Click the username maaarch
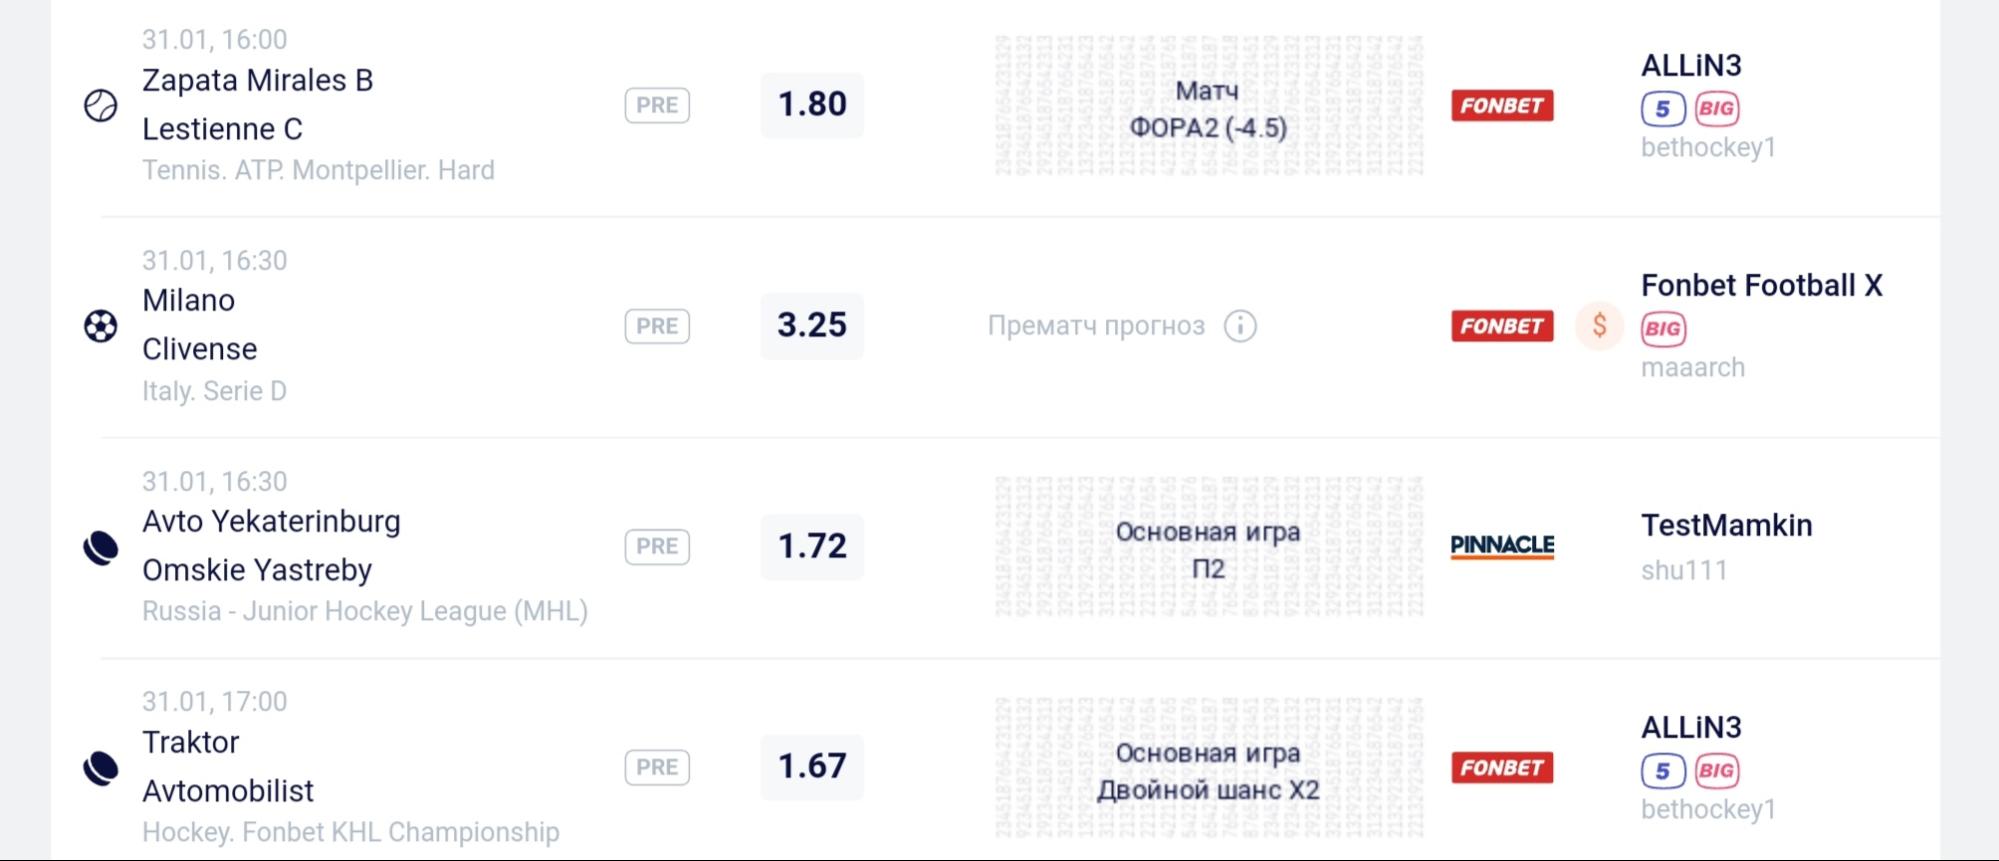The width and height of the screenshot is (1999, 861). pyautogui.click(x=1692, y=367)
